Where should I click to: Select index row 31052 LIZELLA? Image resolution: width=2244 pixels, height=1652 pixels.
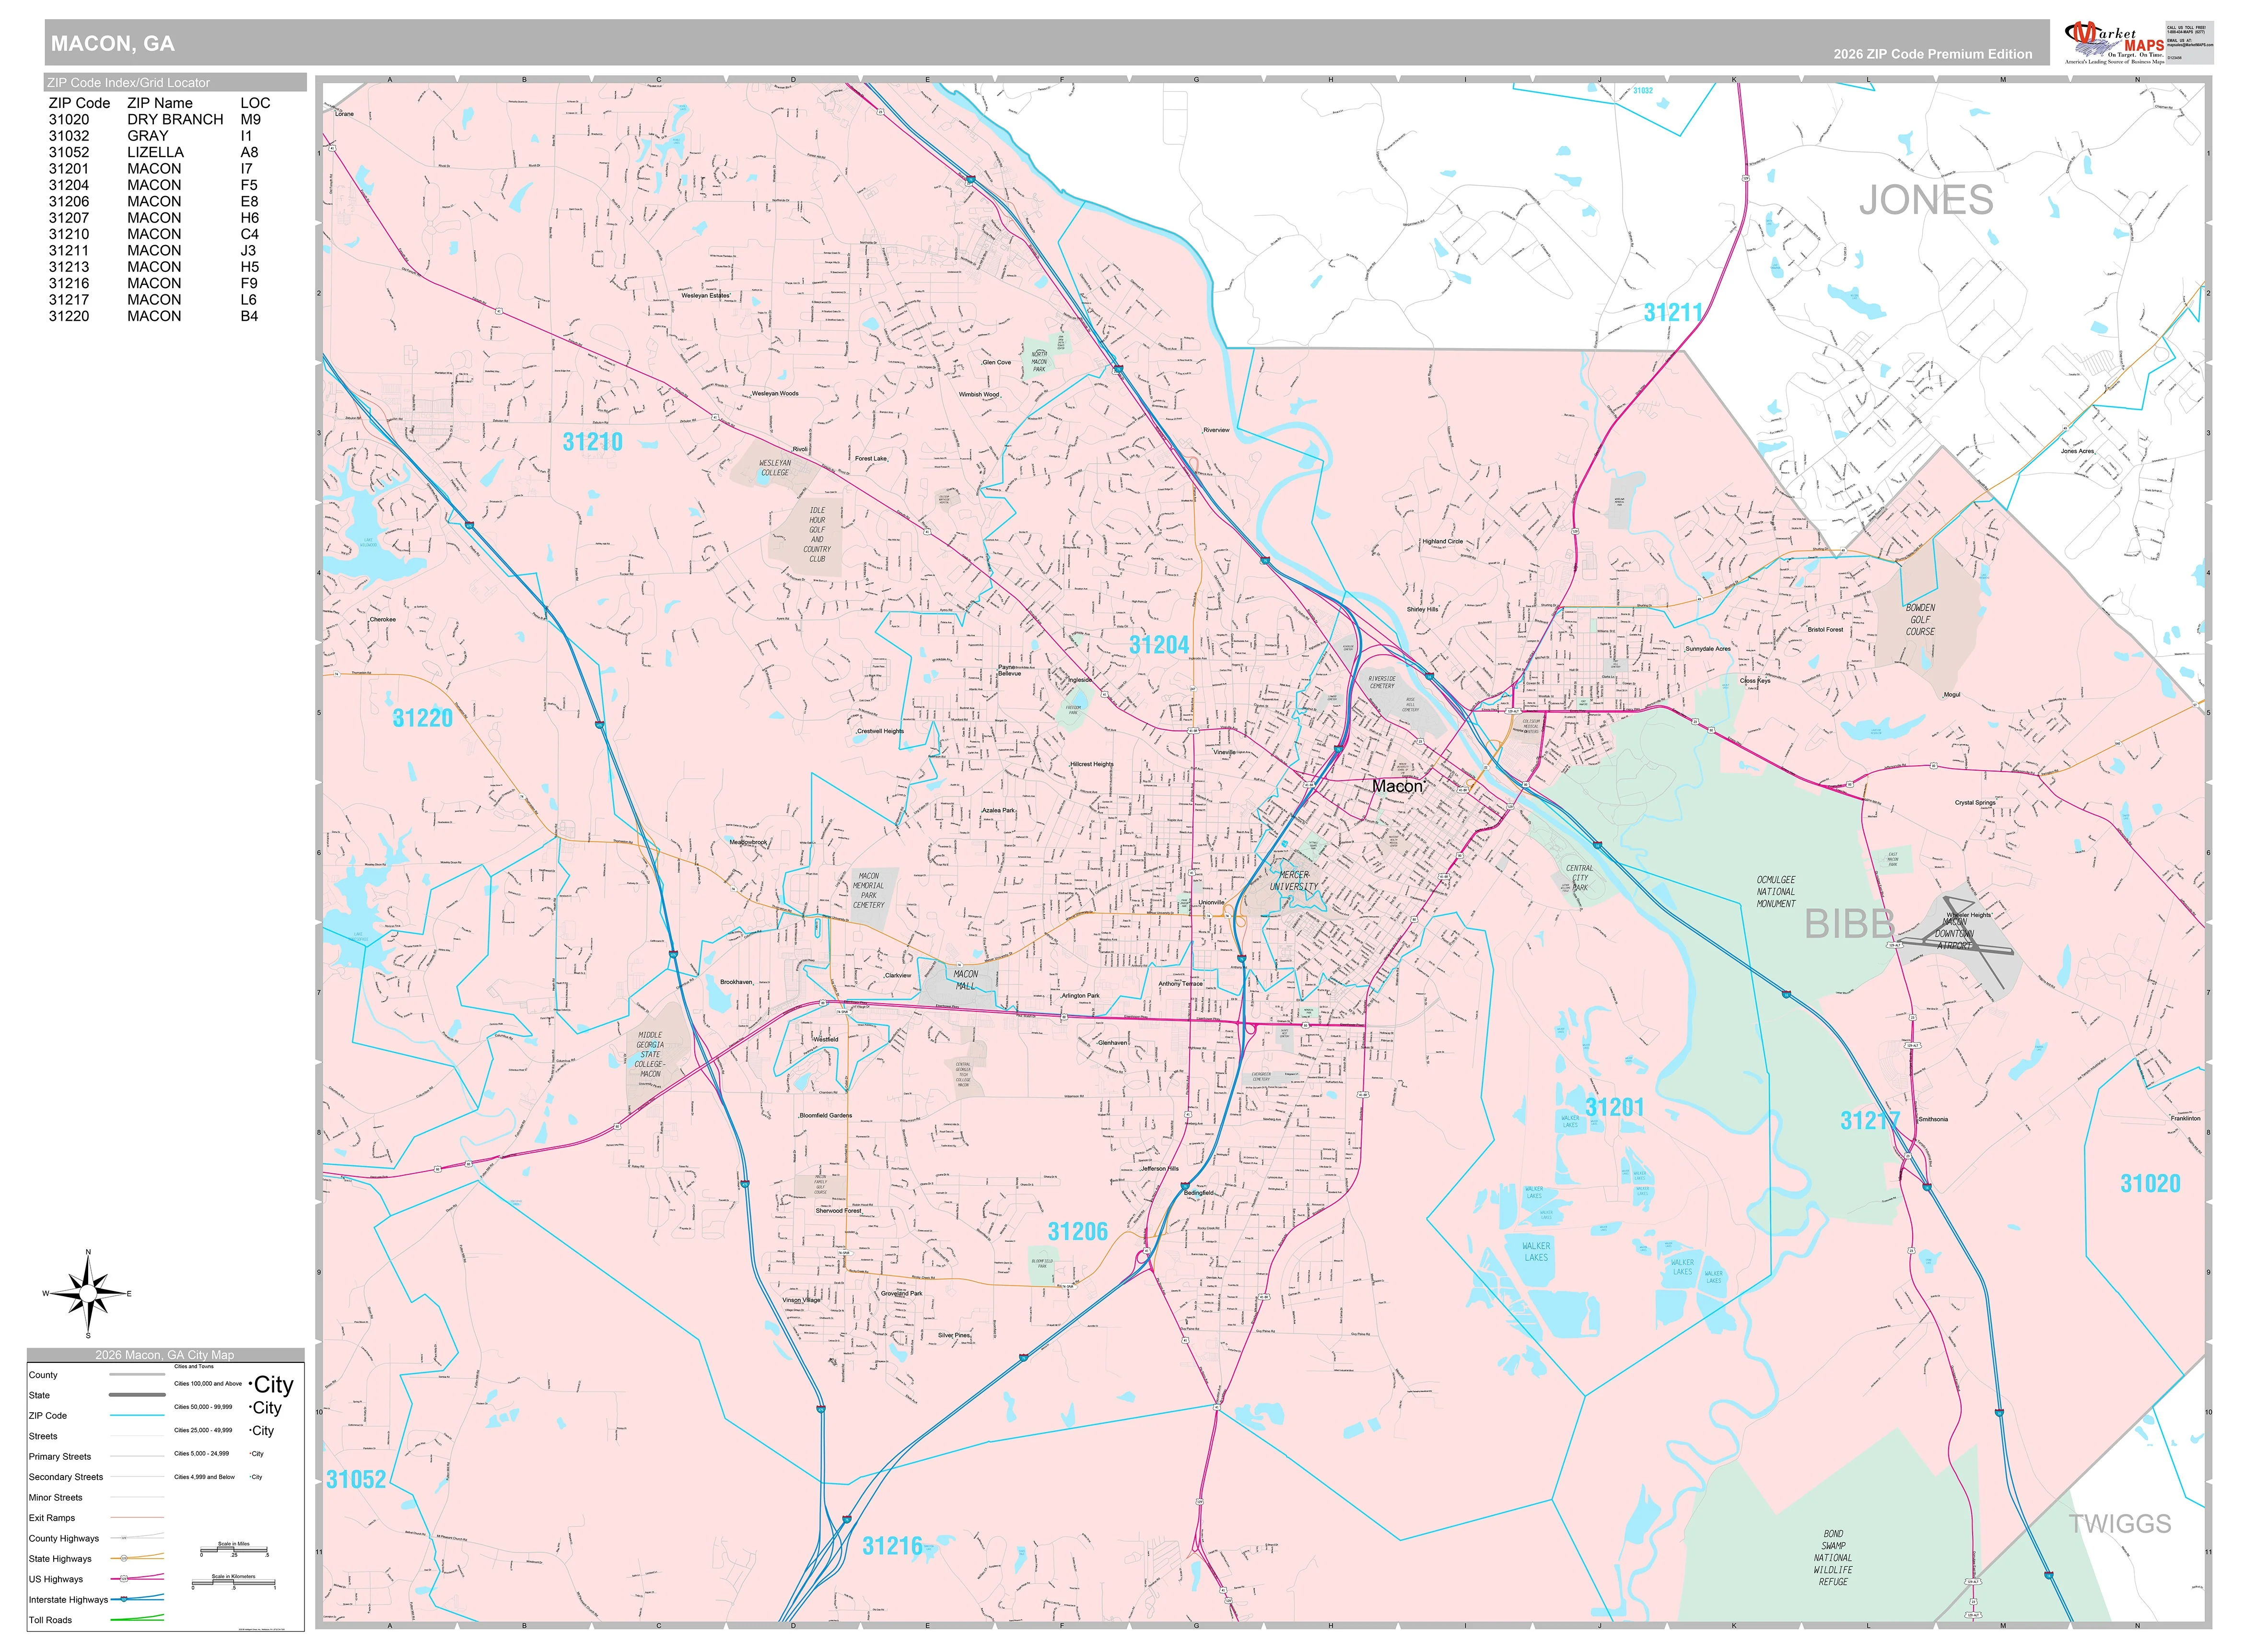pos(153,152)
